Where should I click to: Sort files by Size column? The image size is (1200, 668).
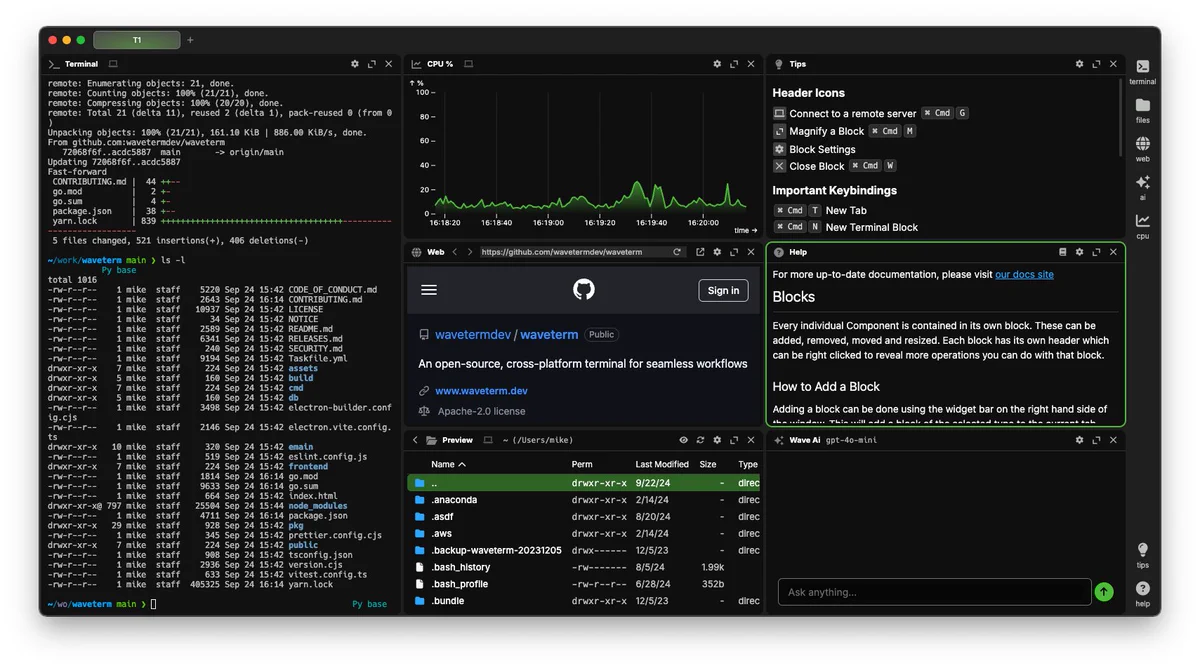click(708, 464)
